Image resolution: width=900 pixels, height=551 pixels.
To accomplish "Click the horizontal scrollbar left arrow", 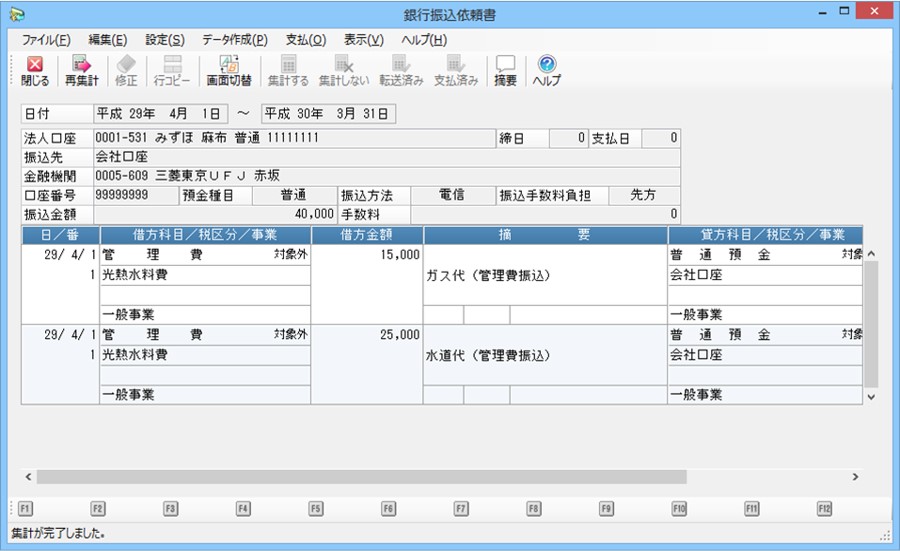I will 28,477.
